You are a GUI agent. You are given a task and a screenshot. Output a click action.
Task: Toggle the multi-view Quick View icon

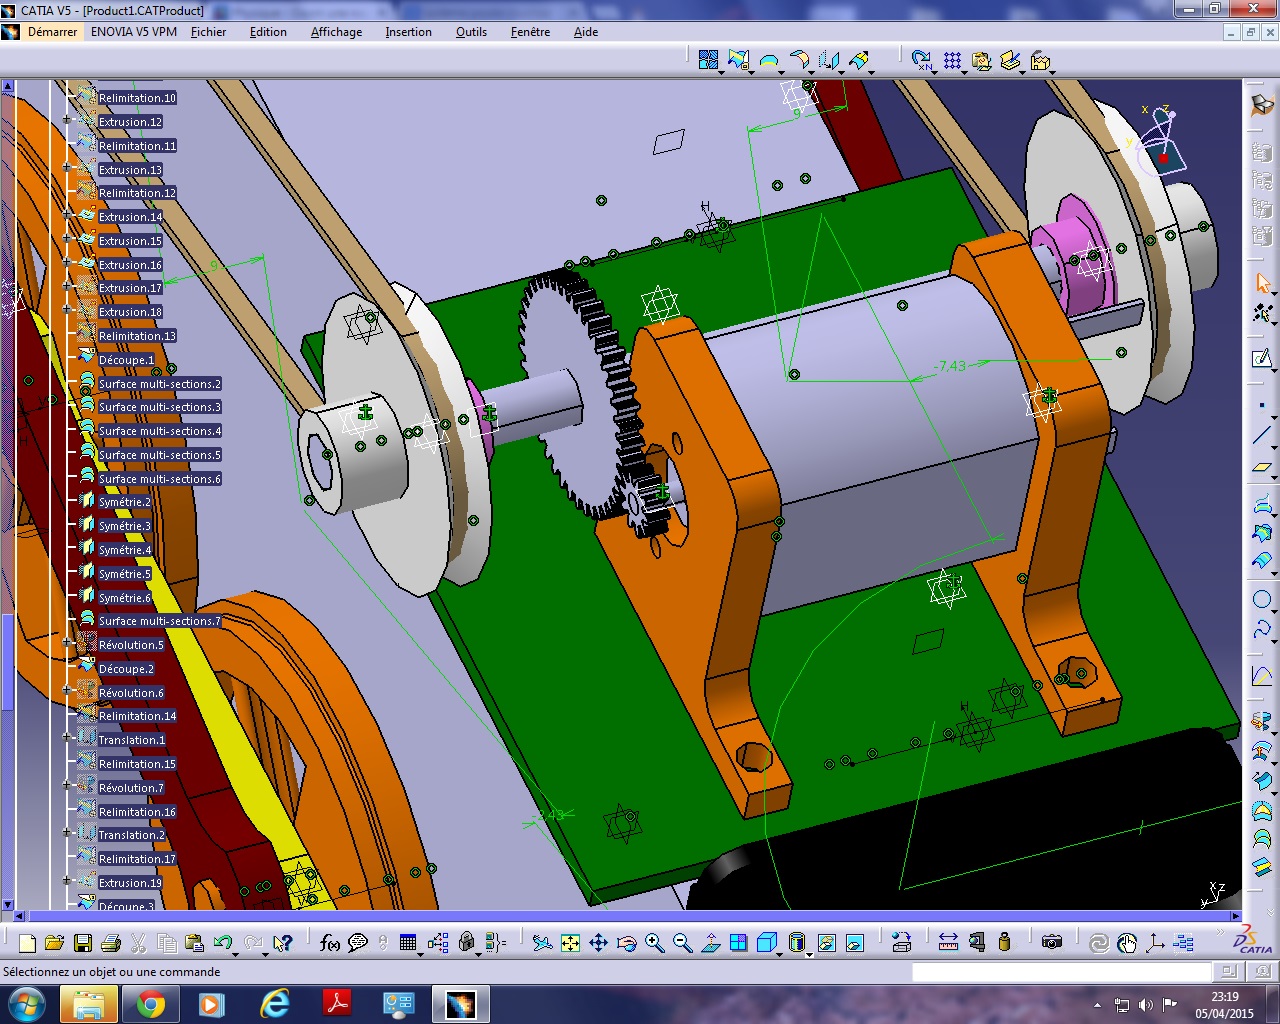click(x=738, y=943)
